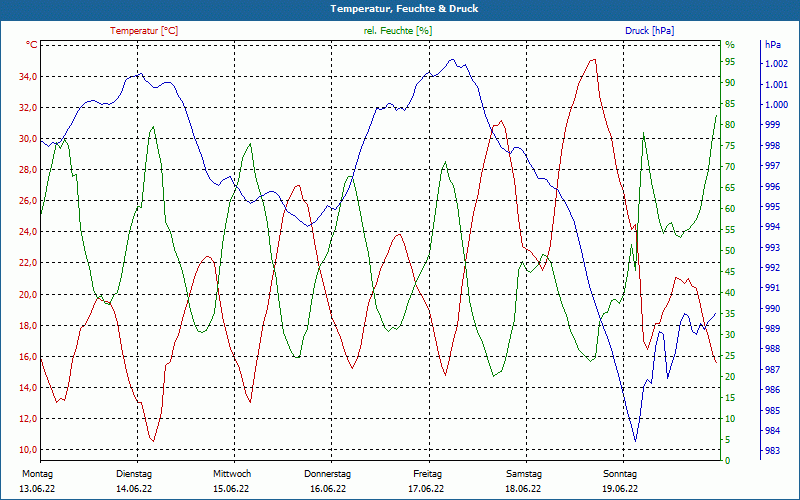Viewport: 800px width, 500px height.
Task: Click the '45' humidity axis value
Action: coord(730,272)
